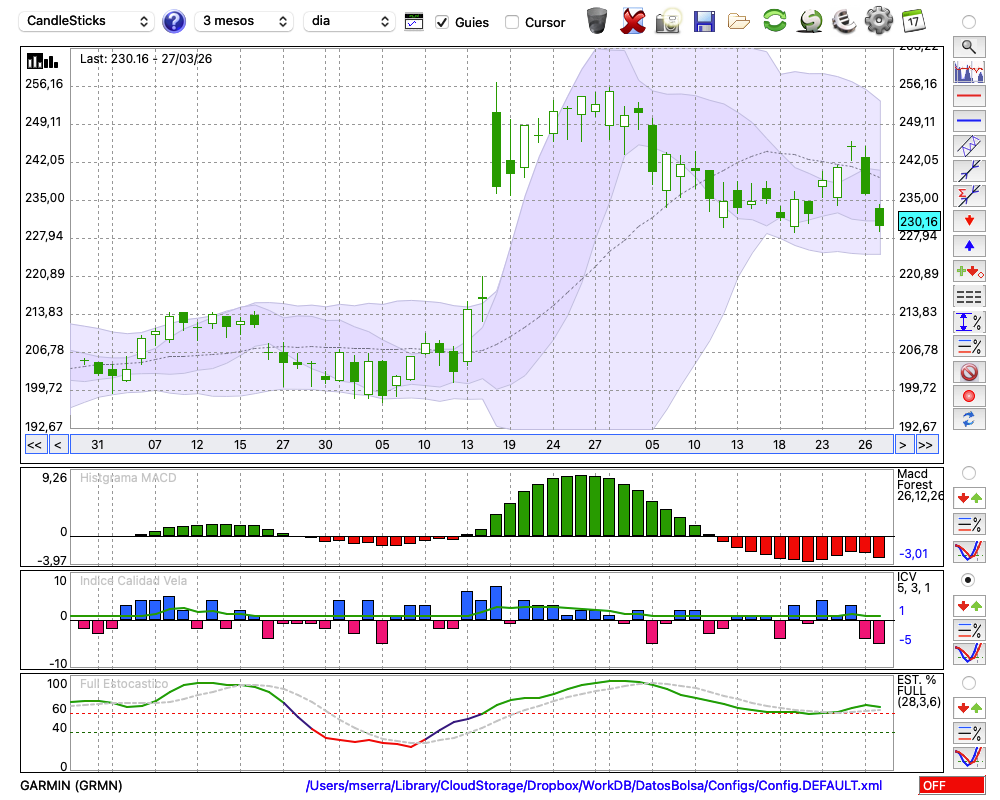The height and width of the screenshot is (800, 1000).
Task: Open settings with the gear icon
Action: 878,20
